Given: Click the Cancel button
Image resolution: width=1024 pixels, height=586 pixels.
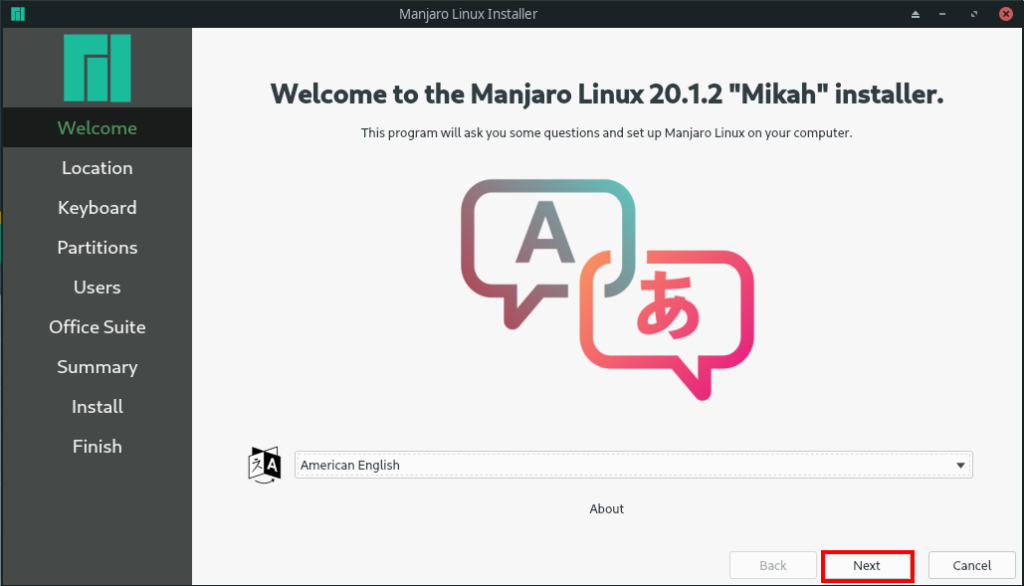Looking at the screenshot, I should coord(972,566).
